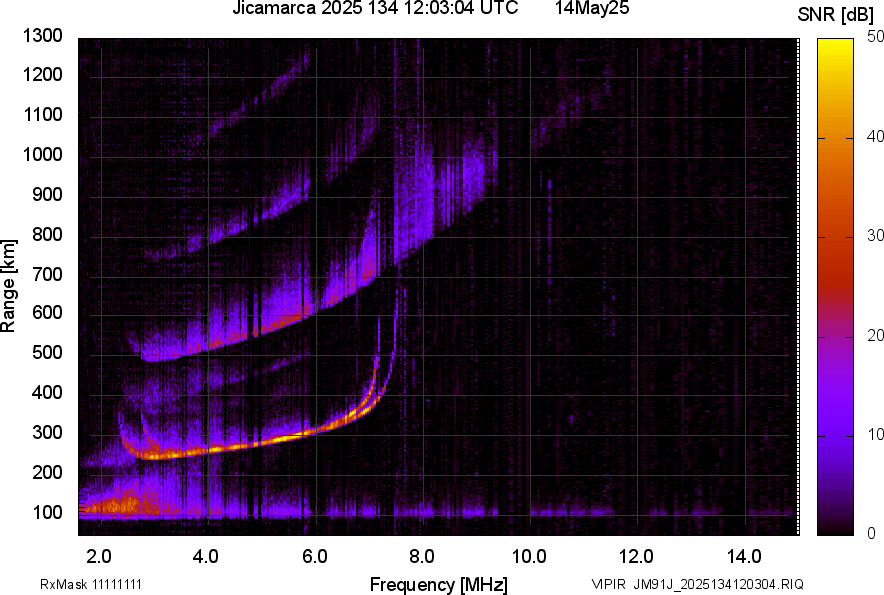Click the range tick label 500
884x595 pixels.
47,352
